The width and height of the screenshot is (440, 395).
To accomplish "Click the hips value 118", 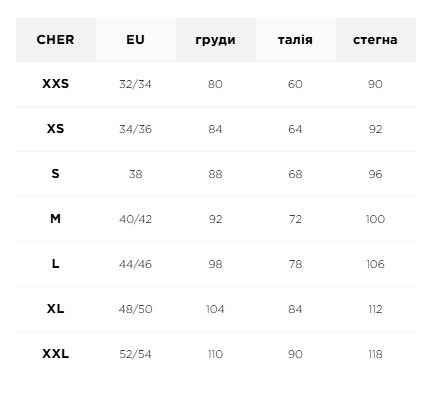I will click(x=375, y=354).
